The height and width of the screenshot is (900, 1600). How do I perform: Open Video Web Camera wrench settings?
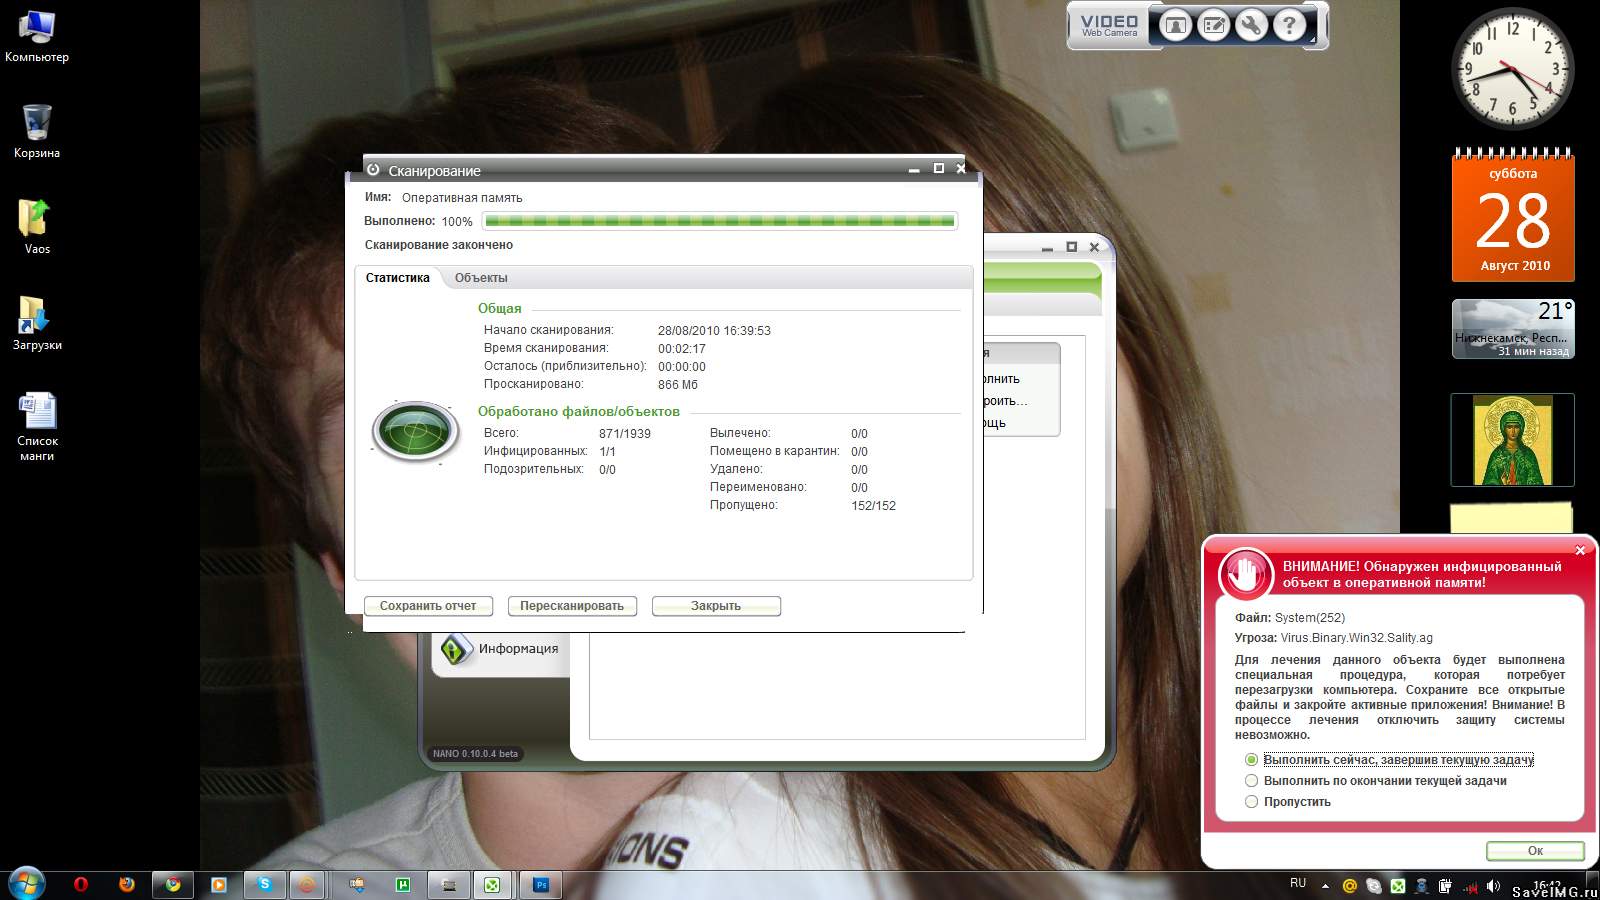click(1251, 26)
